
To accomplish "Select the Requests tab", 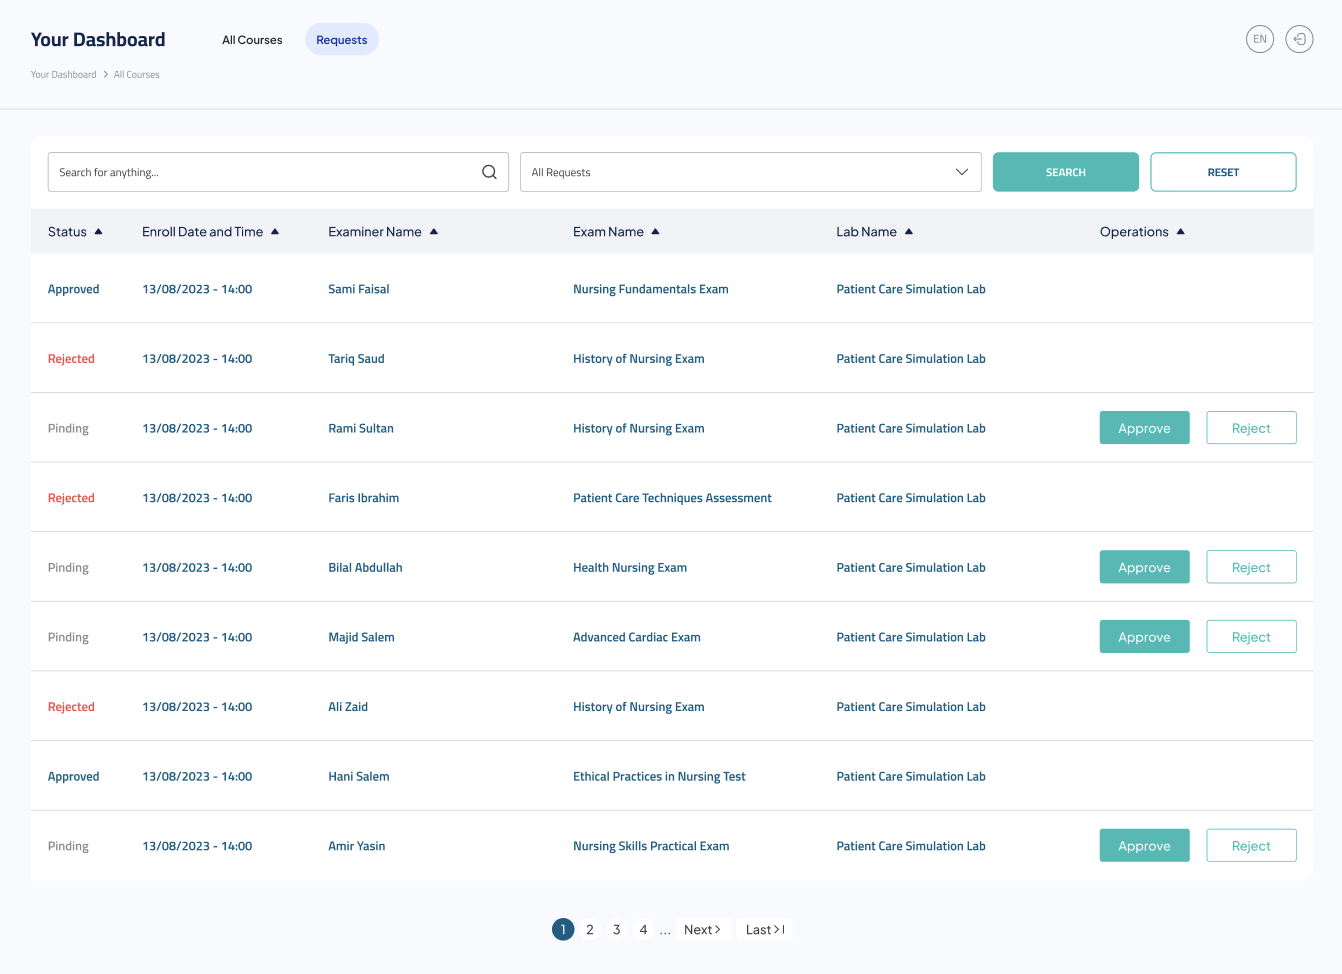I will 342,40.
